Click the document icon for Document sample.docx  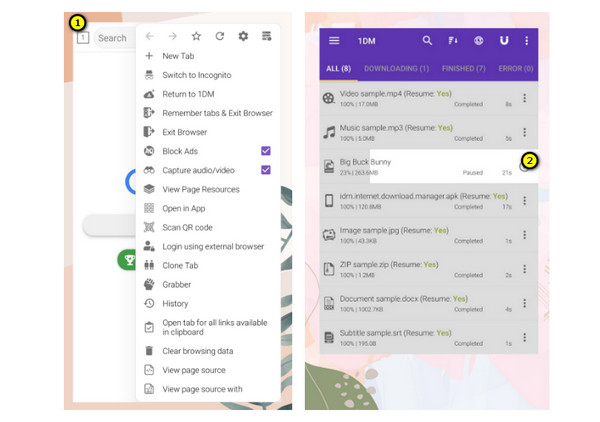click(329, 303)
